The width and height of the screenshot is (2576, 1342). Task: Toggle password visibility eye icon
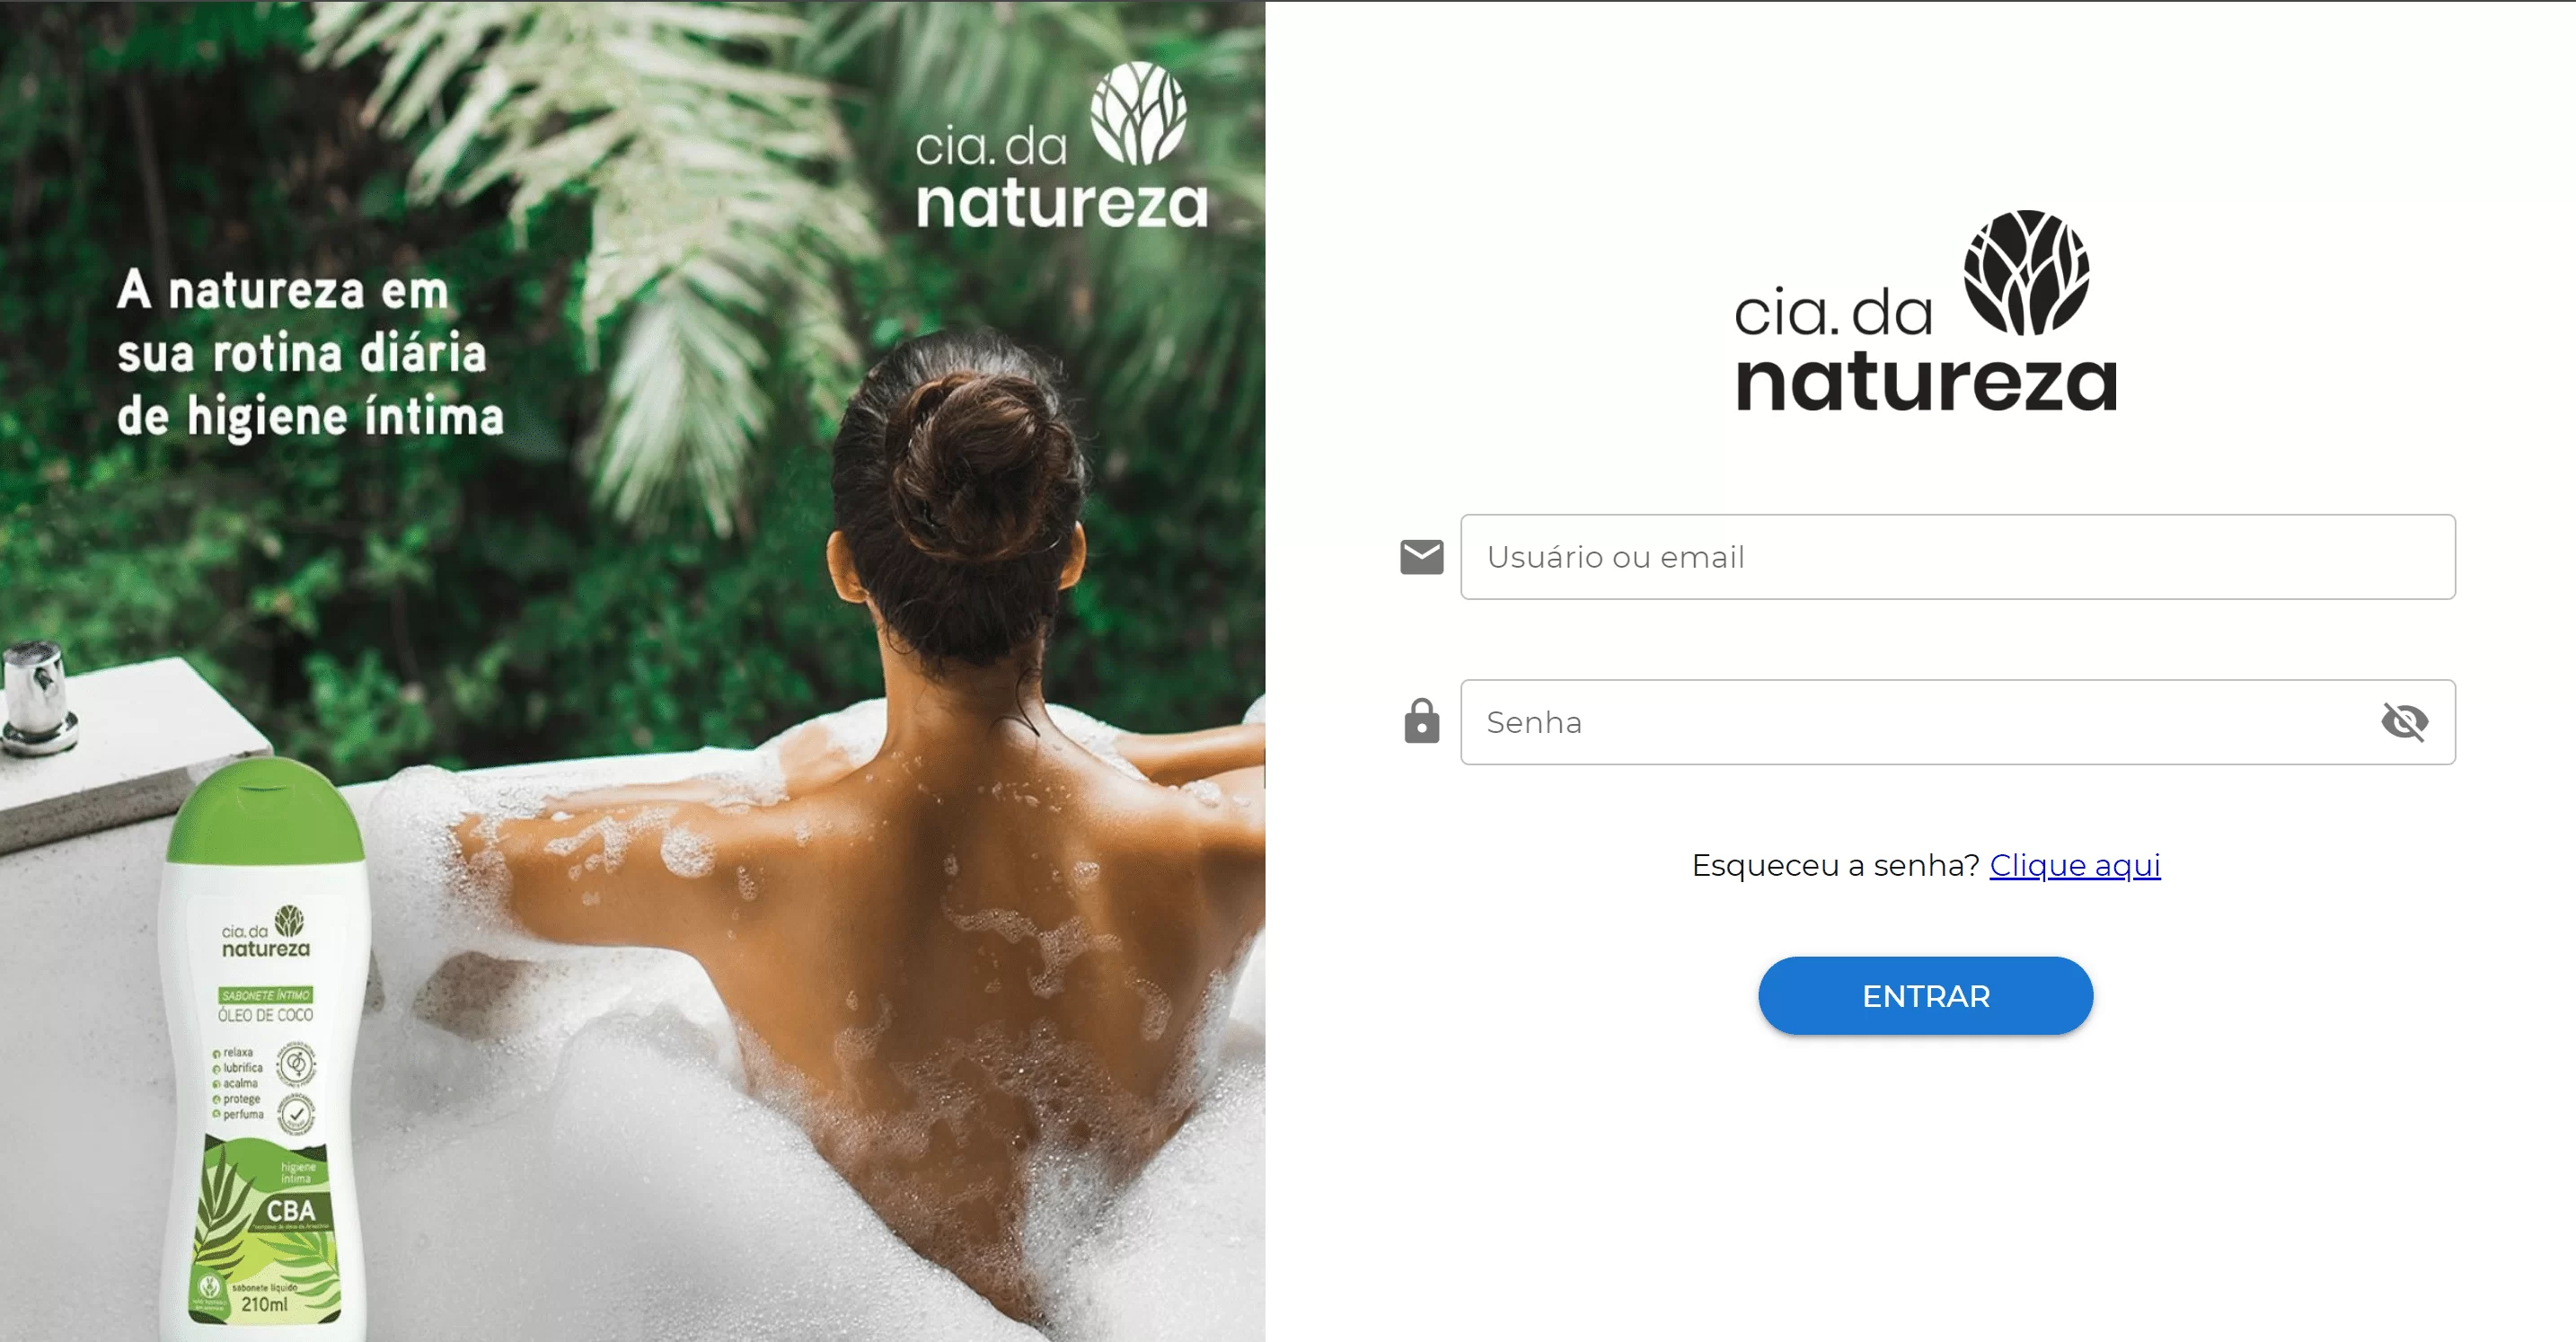coord(2404,721)
